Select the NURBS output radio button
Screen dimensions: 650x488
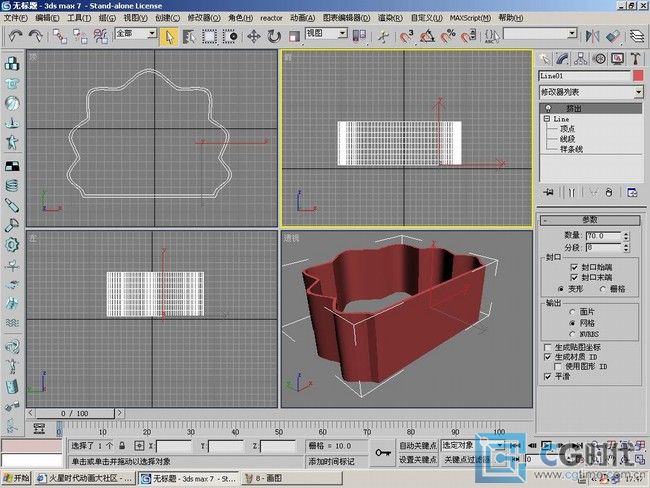point(572,334)
